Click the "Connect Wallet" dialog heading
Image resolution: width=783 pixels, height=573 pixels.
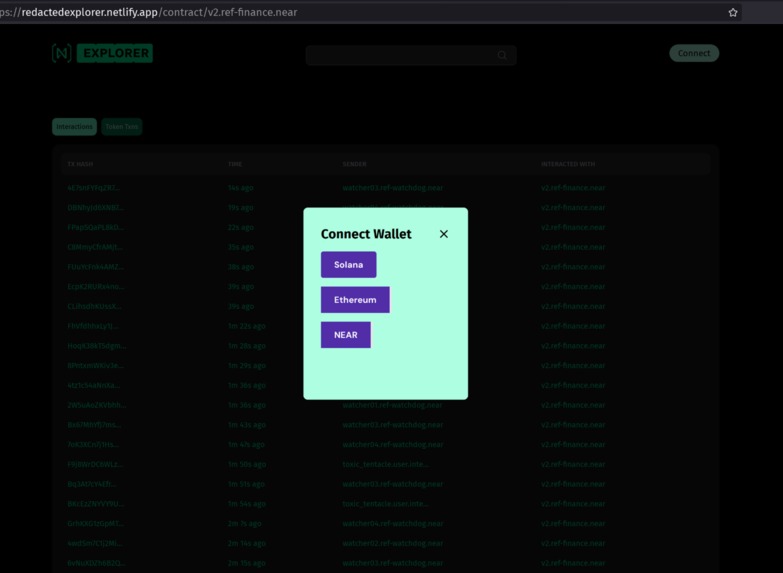point(366,234)
